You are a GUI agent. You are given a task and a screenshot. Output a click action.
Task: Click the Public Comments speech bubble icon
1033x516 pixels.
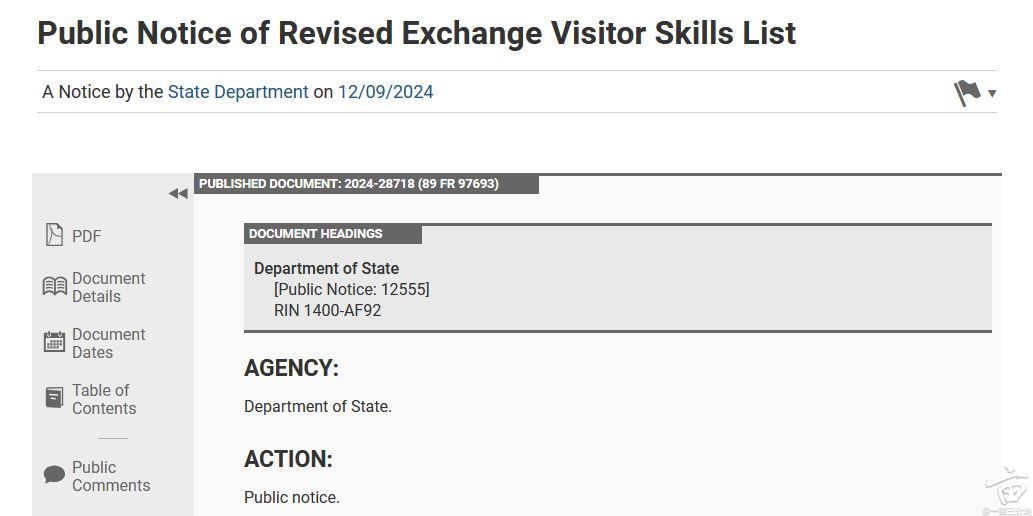[54, 475]
